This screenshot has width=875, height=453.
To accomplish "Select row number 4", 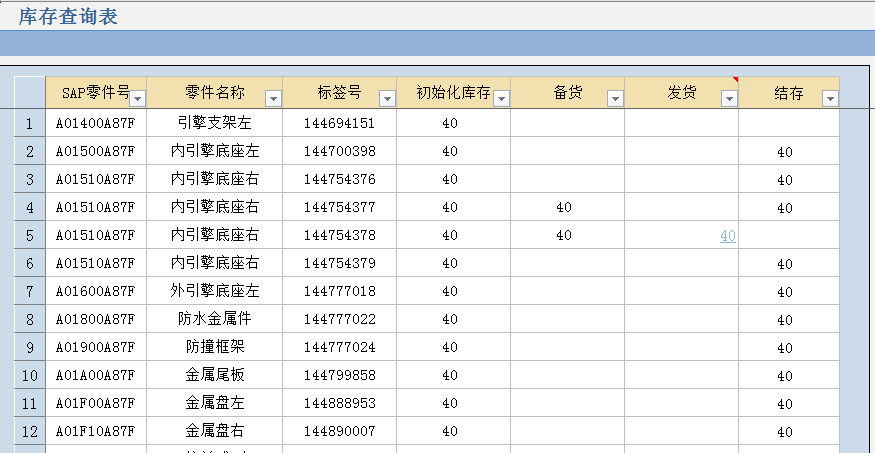I will click(x=30, y=207).
